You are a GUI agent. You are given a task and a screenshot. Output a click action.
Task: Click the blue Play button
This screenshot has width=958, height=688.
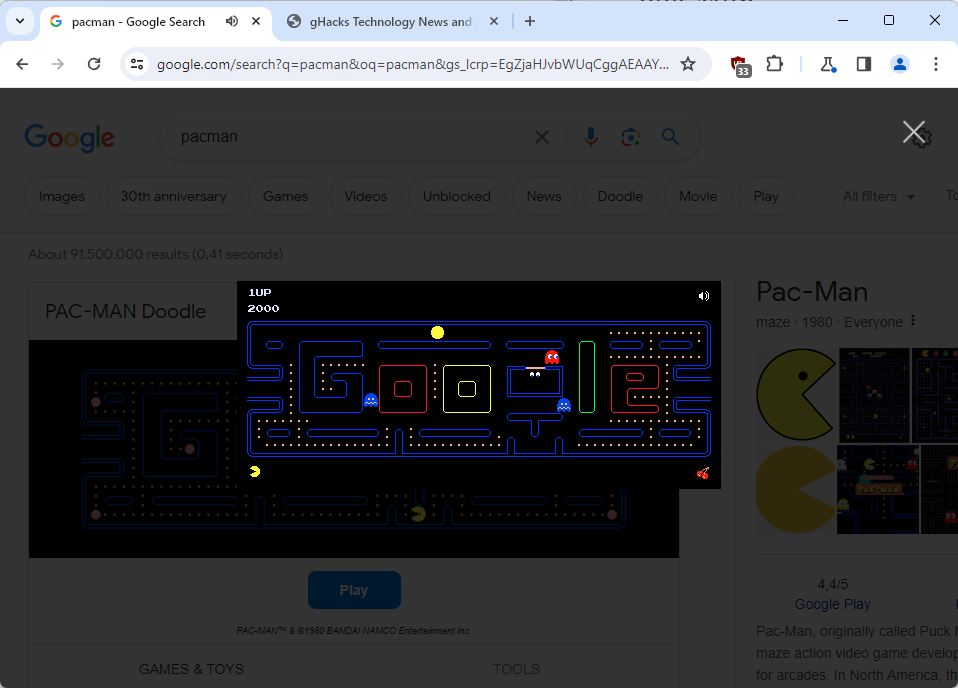354,590
